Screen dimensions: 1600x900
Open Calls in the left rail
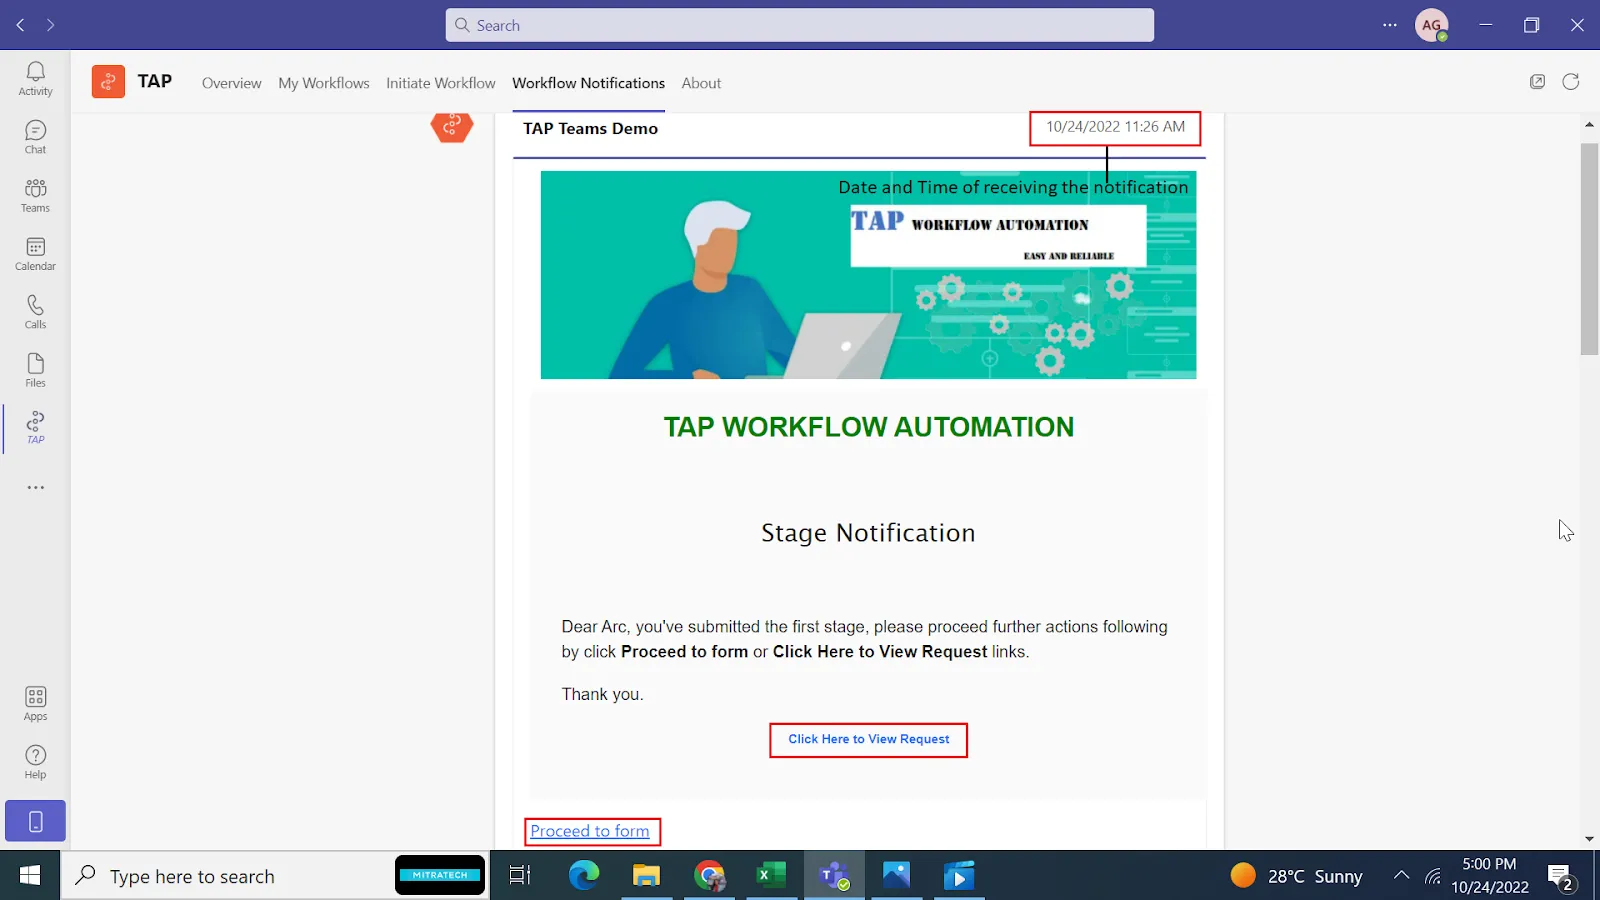(35, 311)
